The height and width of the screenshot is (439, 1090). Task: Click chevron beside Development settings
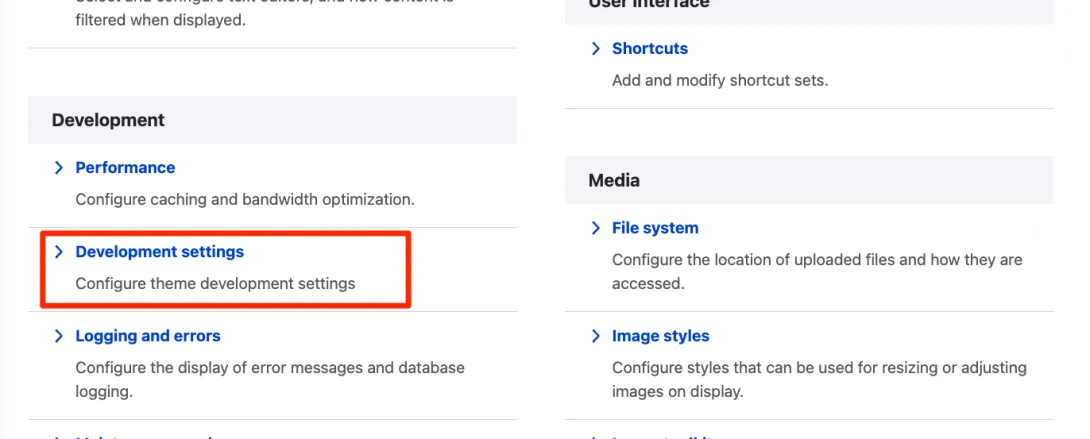click(59, 251)
